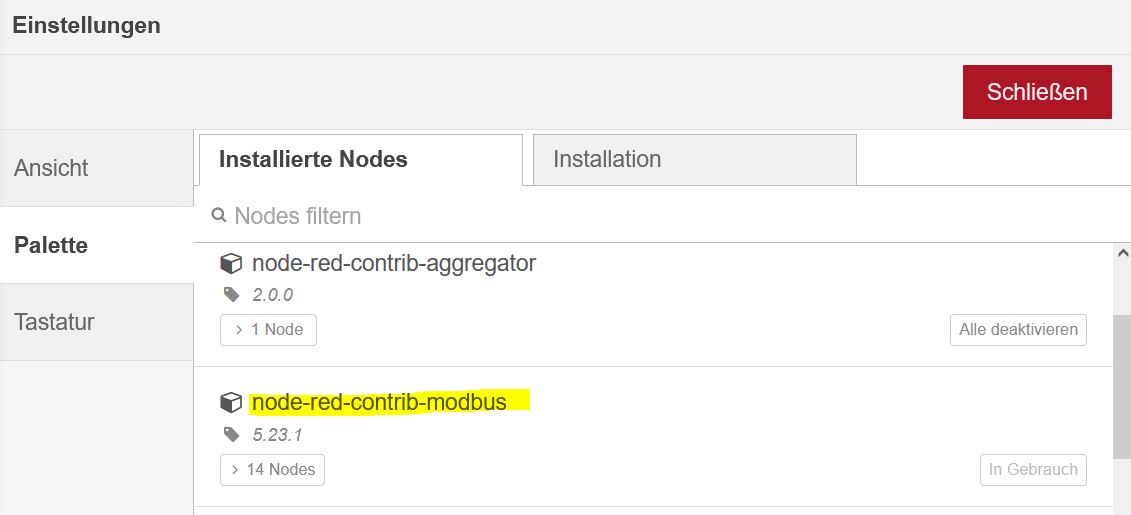1131x515 pixels.
Task: Click the version tag icon beside 5.23.1
Action: (x=232, y=434)
